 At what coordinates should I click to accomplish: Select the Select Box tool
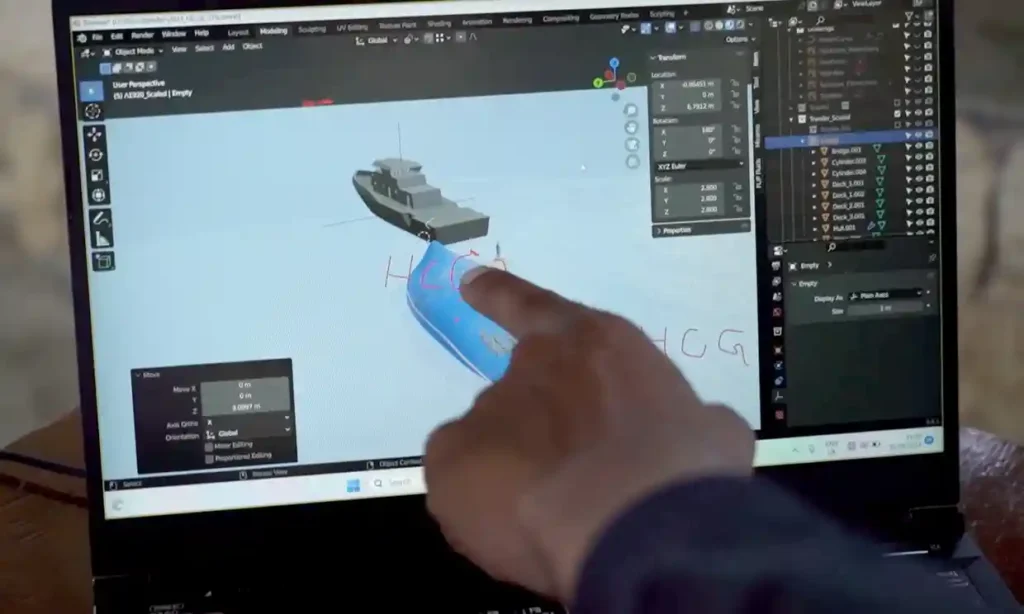coord(92,91)
